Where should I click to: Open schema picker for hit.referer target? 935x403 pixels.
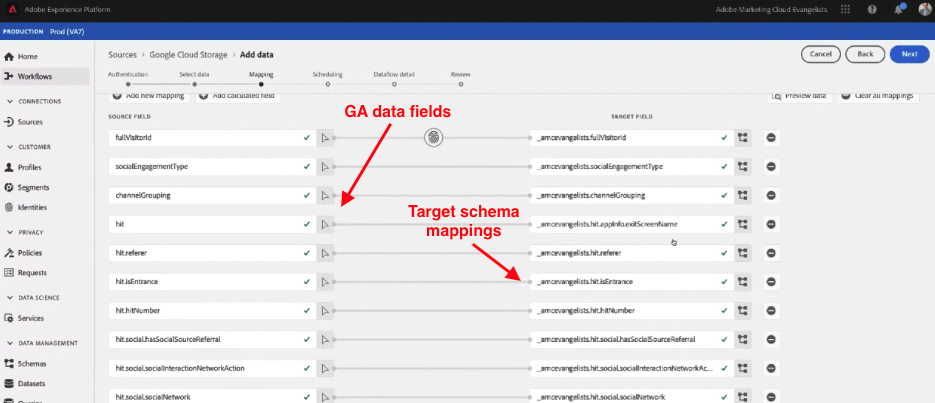(742, 253)
